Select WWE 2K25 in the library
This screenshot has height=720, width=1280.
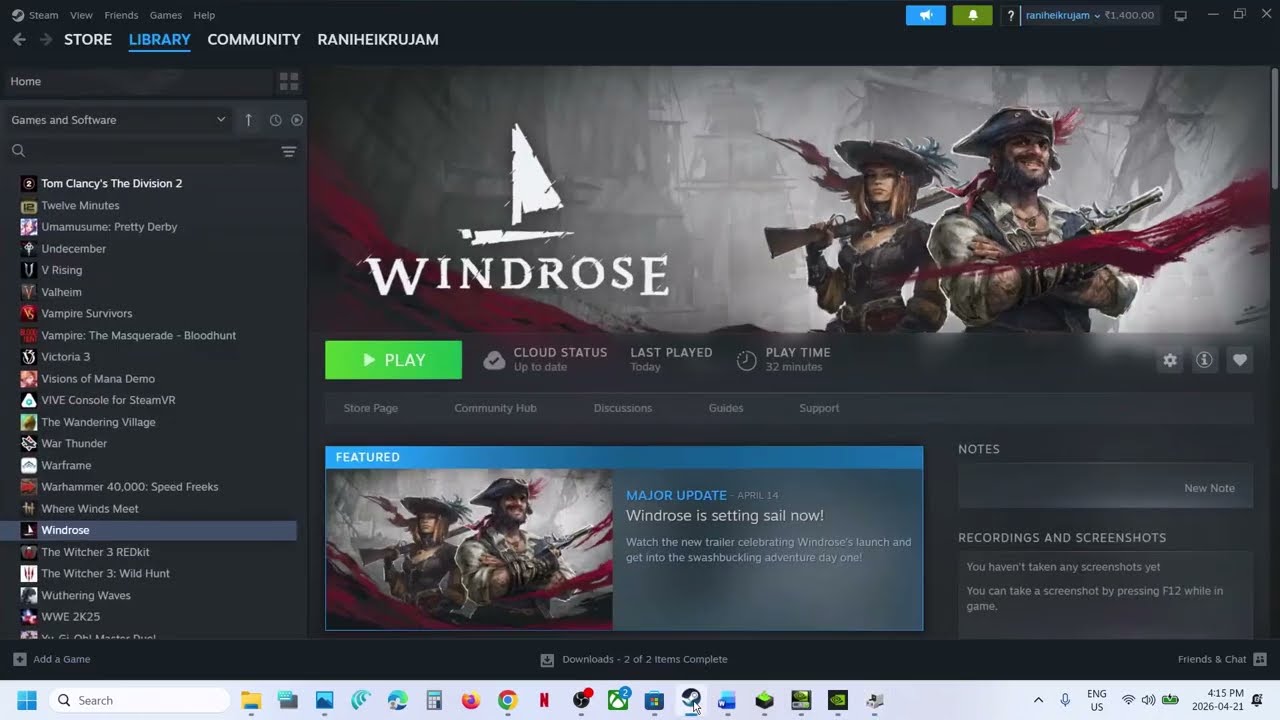pyautogui.click(x=70, y=617)
